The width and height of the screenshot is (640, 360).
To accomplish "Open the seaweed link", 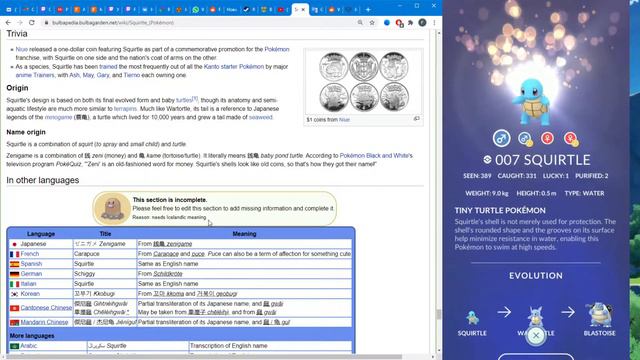I will [260, 117].
